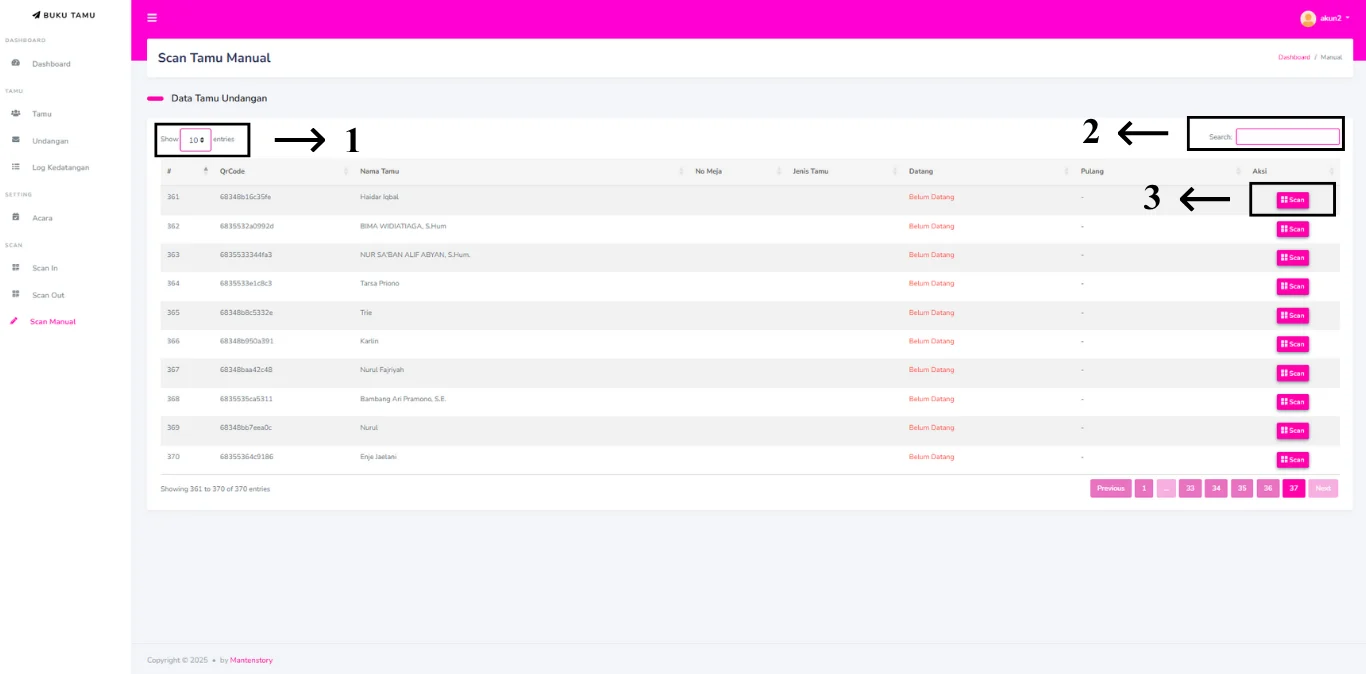This screenshot has width=1366, height=674.
Task: Click the Log Kedatangan list icon
Action: tap(16, 168)
